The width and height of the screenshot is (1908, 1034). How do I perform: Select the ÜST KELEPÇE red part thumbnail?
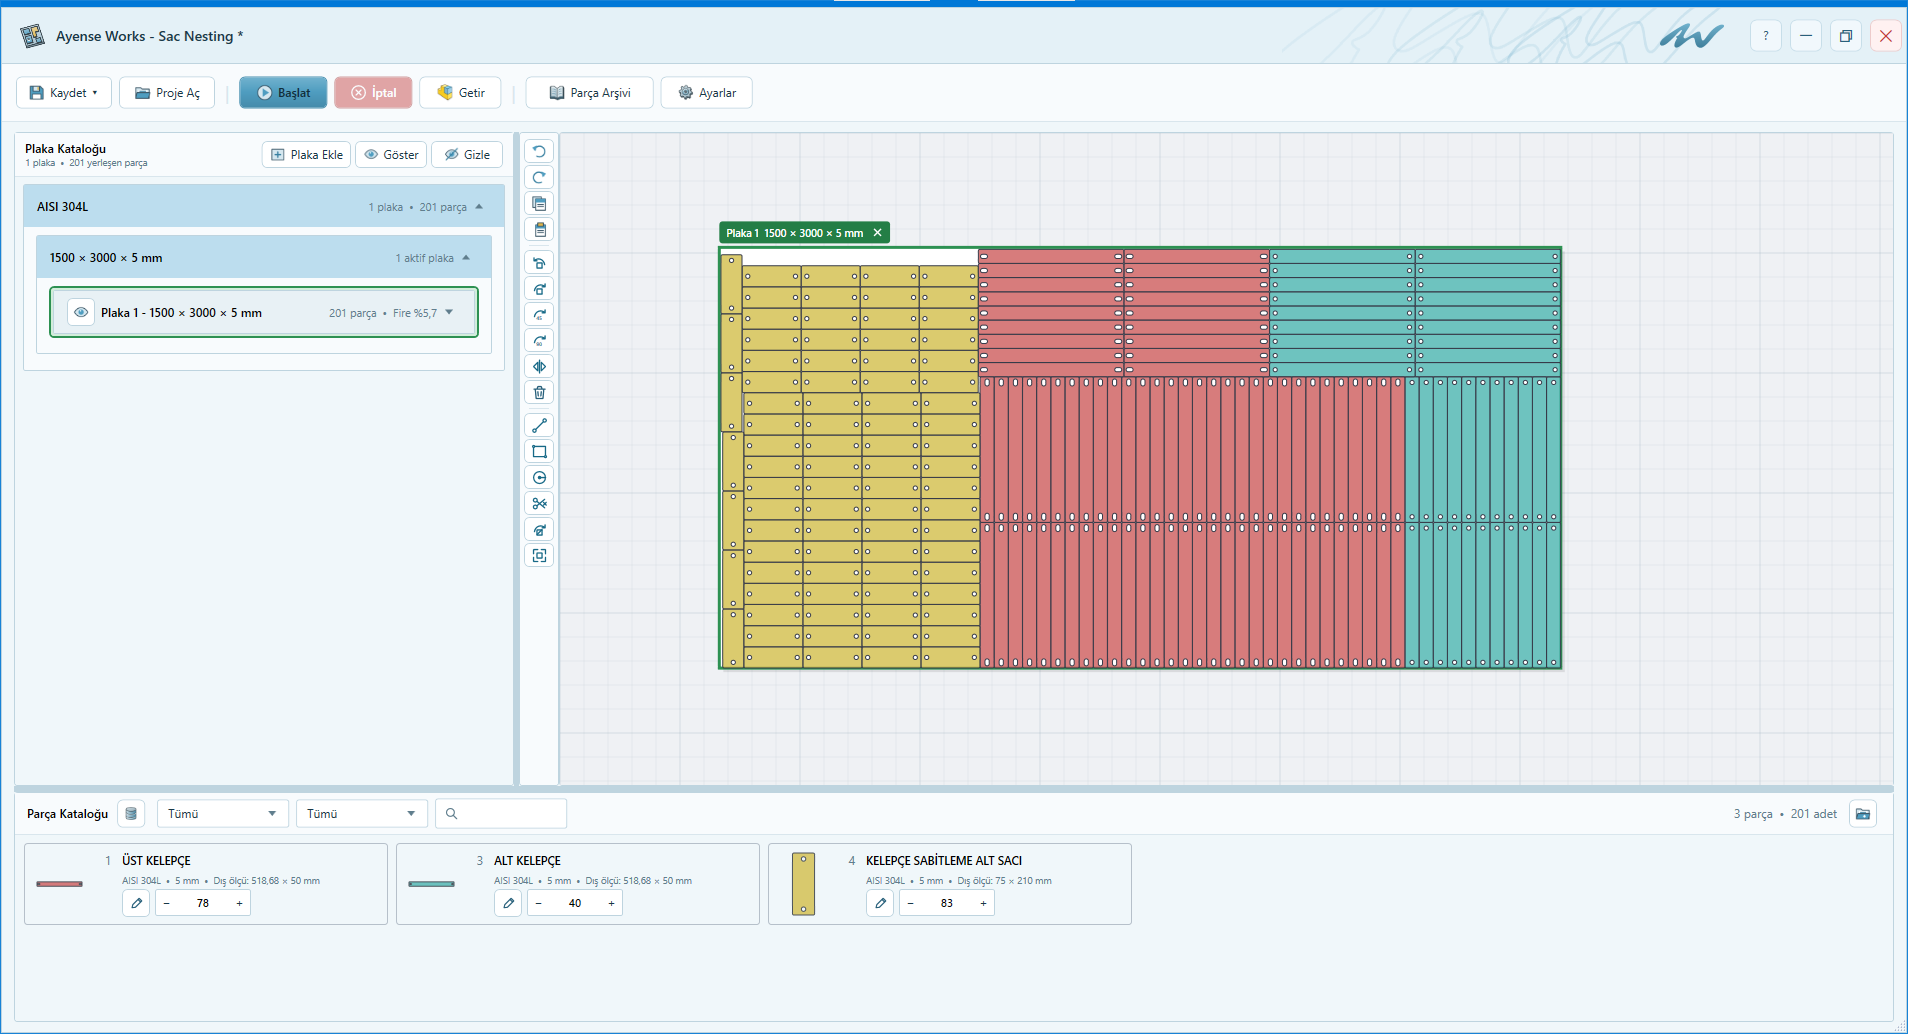tap(59, 884)
